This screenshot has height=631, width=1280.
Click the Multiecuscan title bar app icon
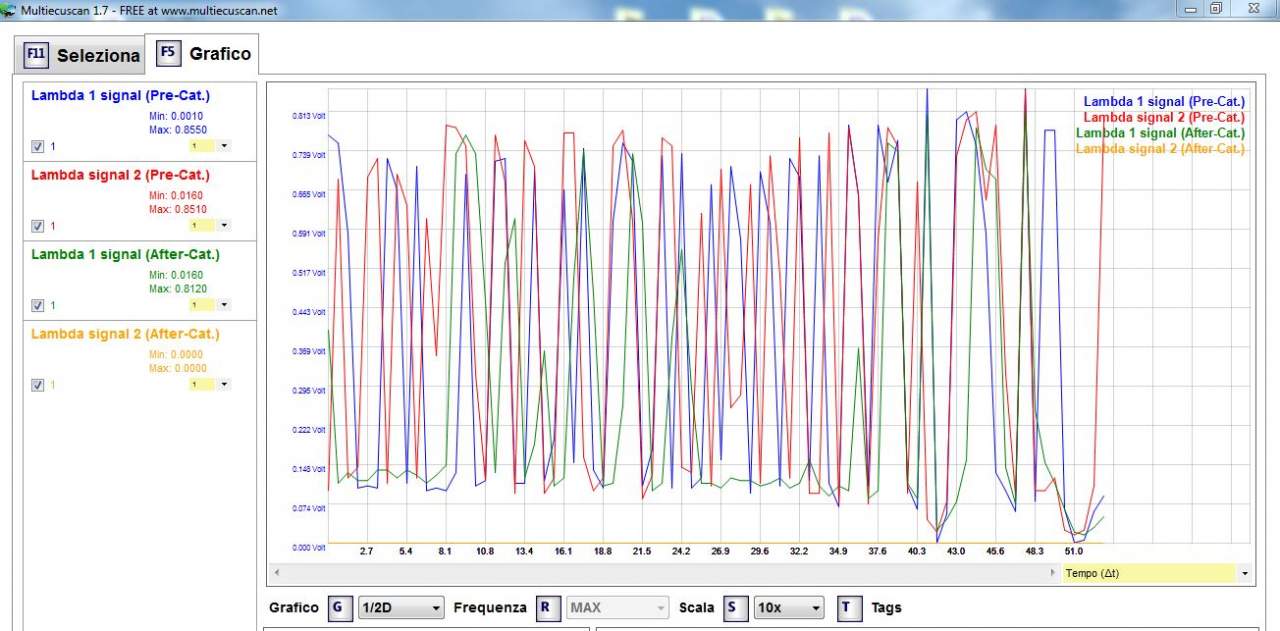[10, 9]
